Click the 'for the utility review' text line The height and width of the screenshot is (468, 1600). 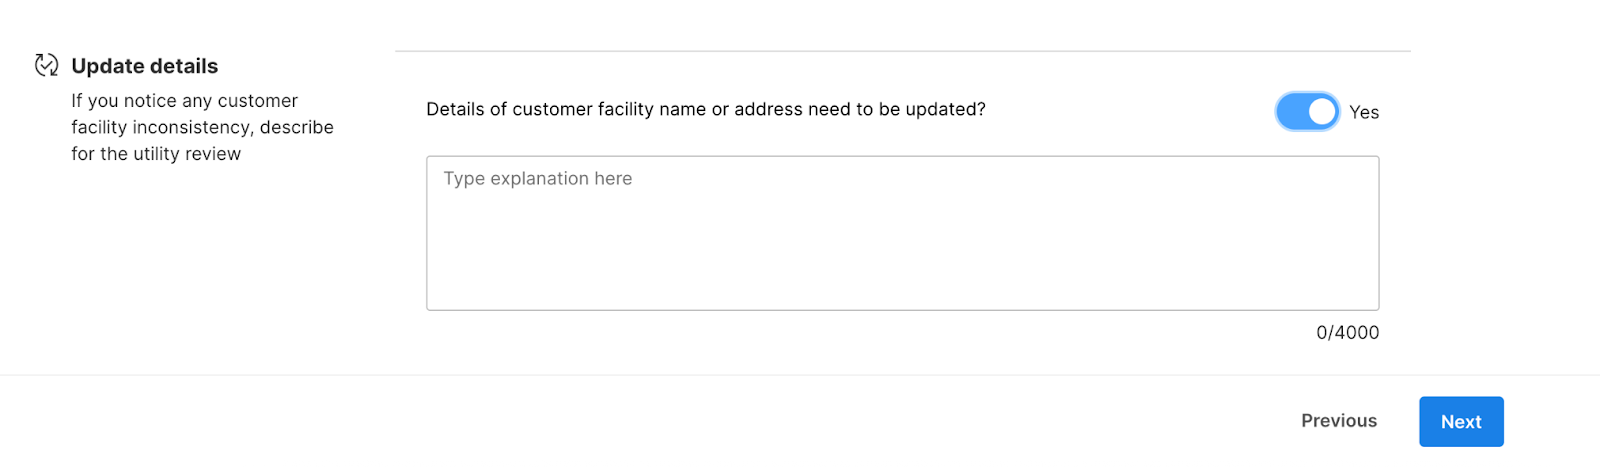click(x=156, y=154)
